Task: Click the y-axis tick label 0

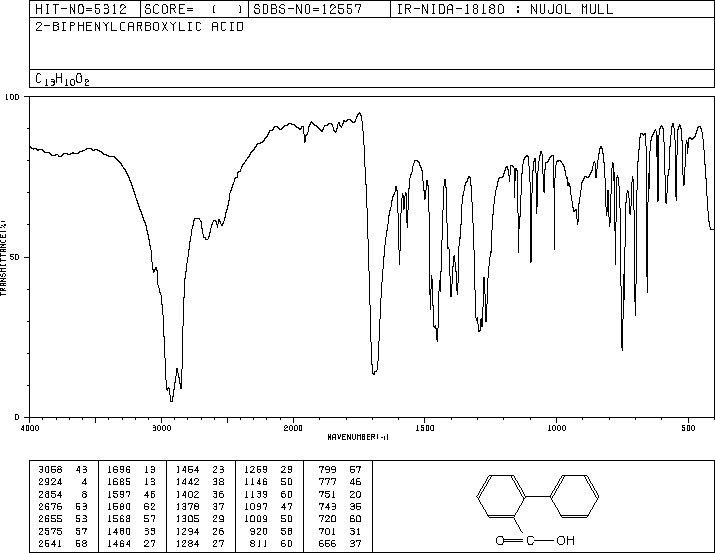Action: 17,417
